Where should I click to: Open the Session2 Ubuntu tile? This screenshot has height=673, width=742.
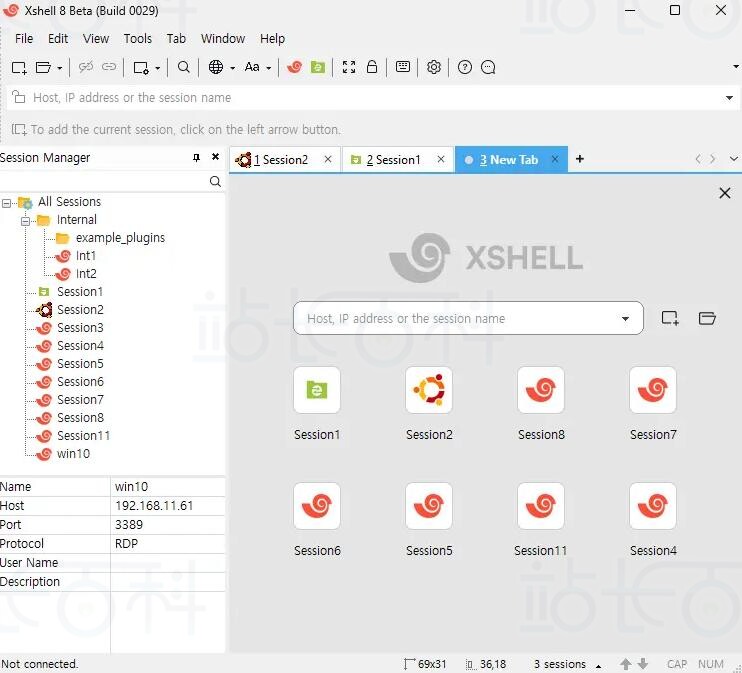tap(429, 390)
